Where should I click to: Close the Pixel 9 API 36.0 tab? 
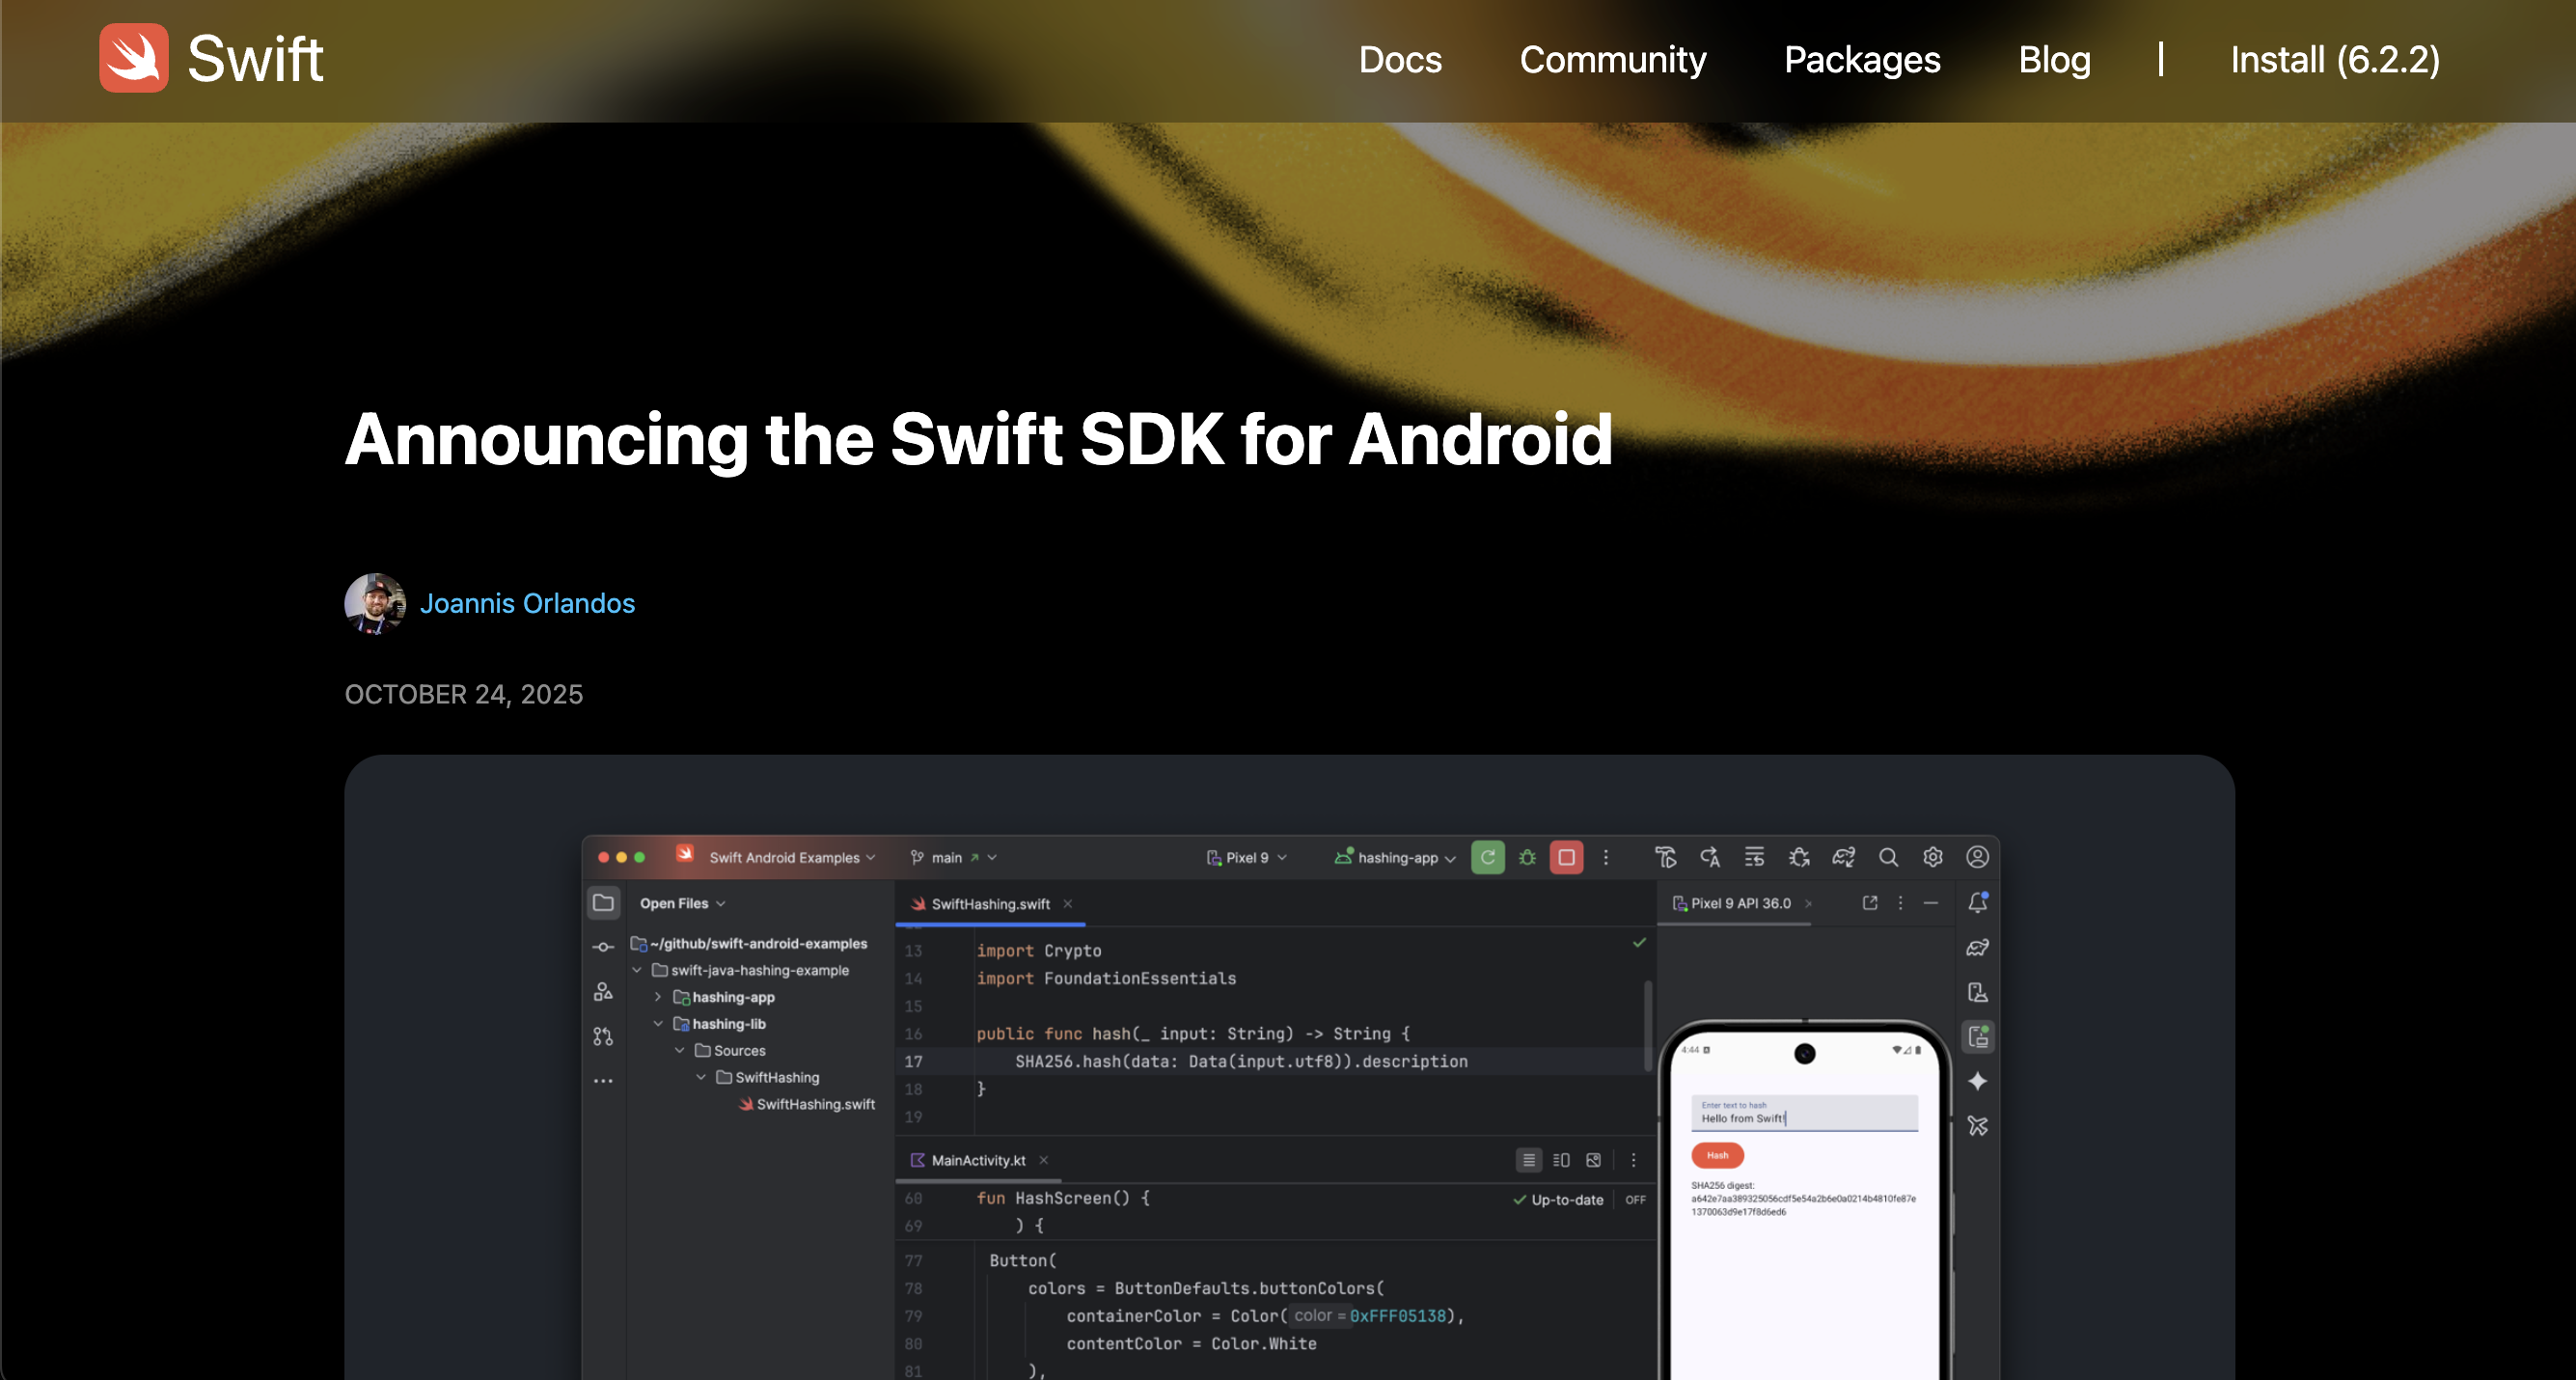tap(1808, 904)
